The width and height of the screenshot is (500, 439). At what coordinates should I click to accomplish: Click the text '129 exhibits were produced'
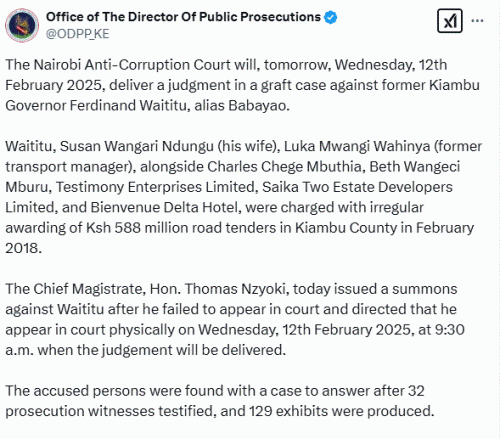[341, 411]
